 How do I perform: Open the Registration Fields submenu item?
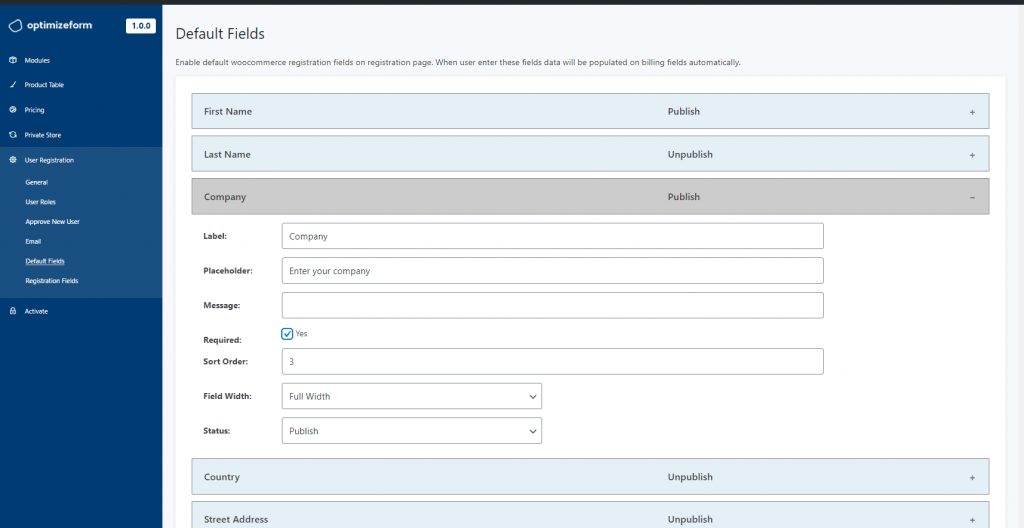coord(52,281)
